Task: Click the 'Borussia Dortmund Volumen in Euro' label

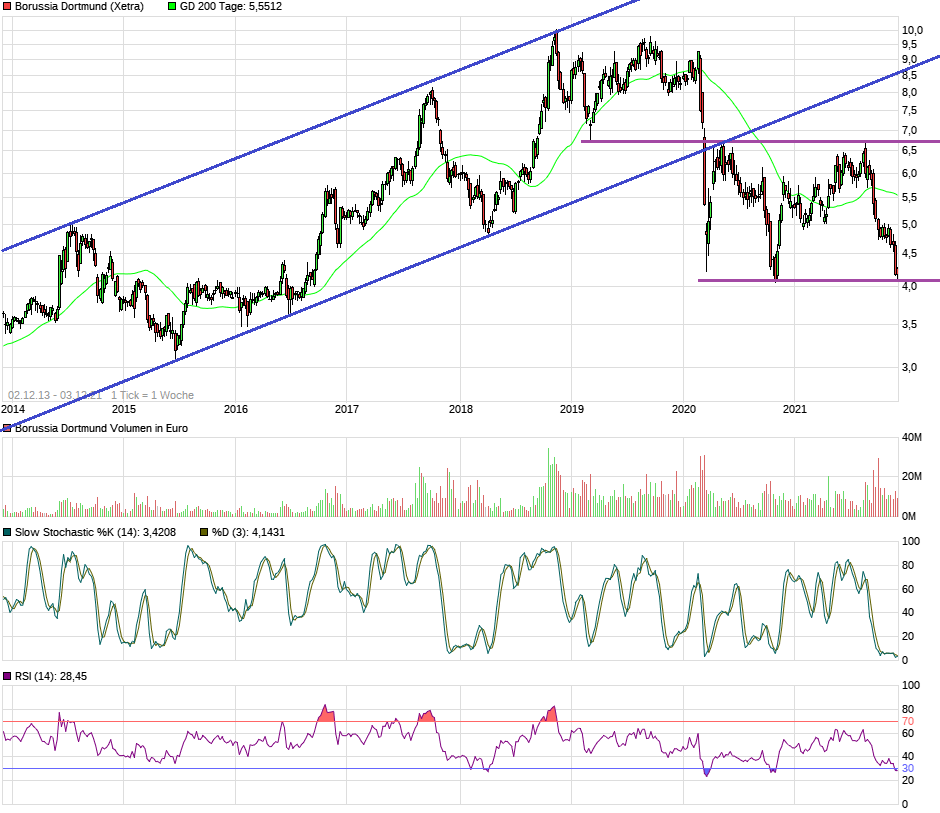Action: 101,428
